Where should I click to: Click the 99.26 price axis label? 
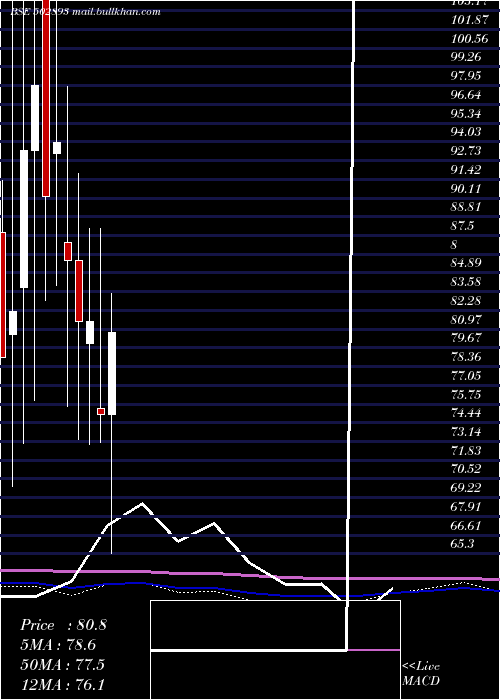467,57
